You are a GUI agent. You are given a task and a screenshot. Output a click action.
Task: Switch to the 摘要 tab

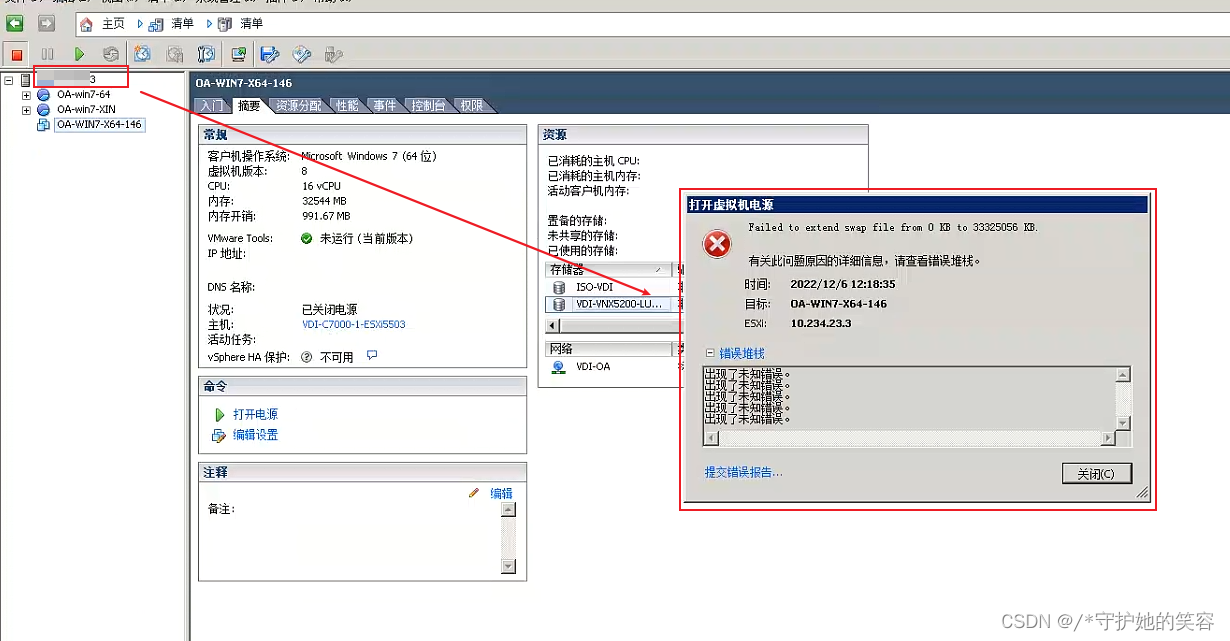tap(248, 105)
